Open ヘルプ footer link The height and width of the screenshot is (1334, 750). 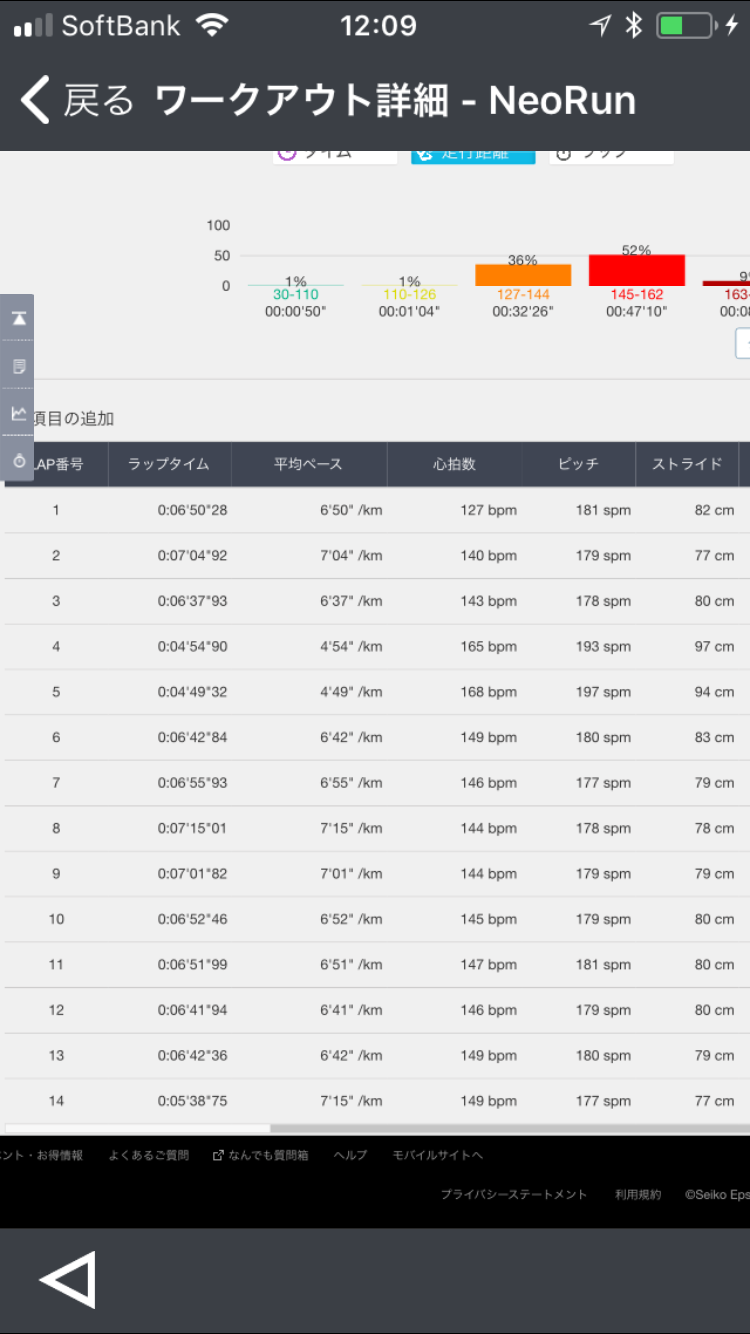[x=350, y=1155]
